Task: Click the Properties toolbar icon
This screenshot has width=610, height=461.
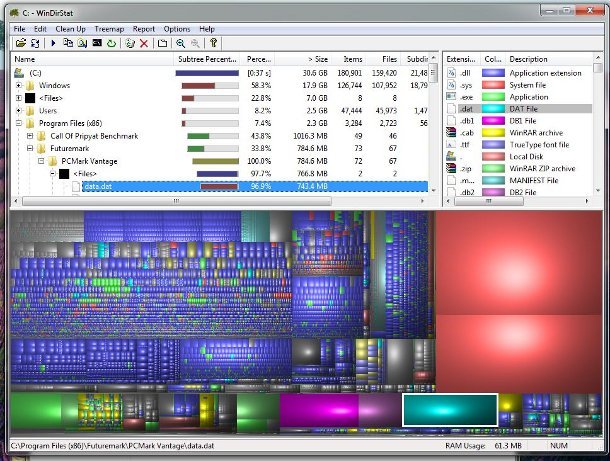Action: coord(162,43)
